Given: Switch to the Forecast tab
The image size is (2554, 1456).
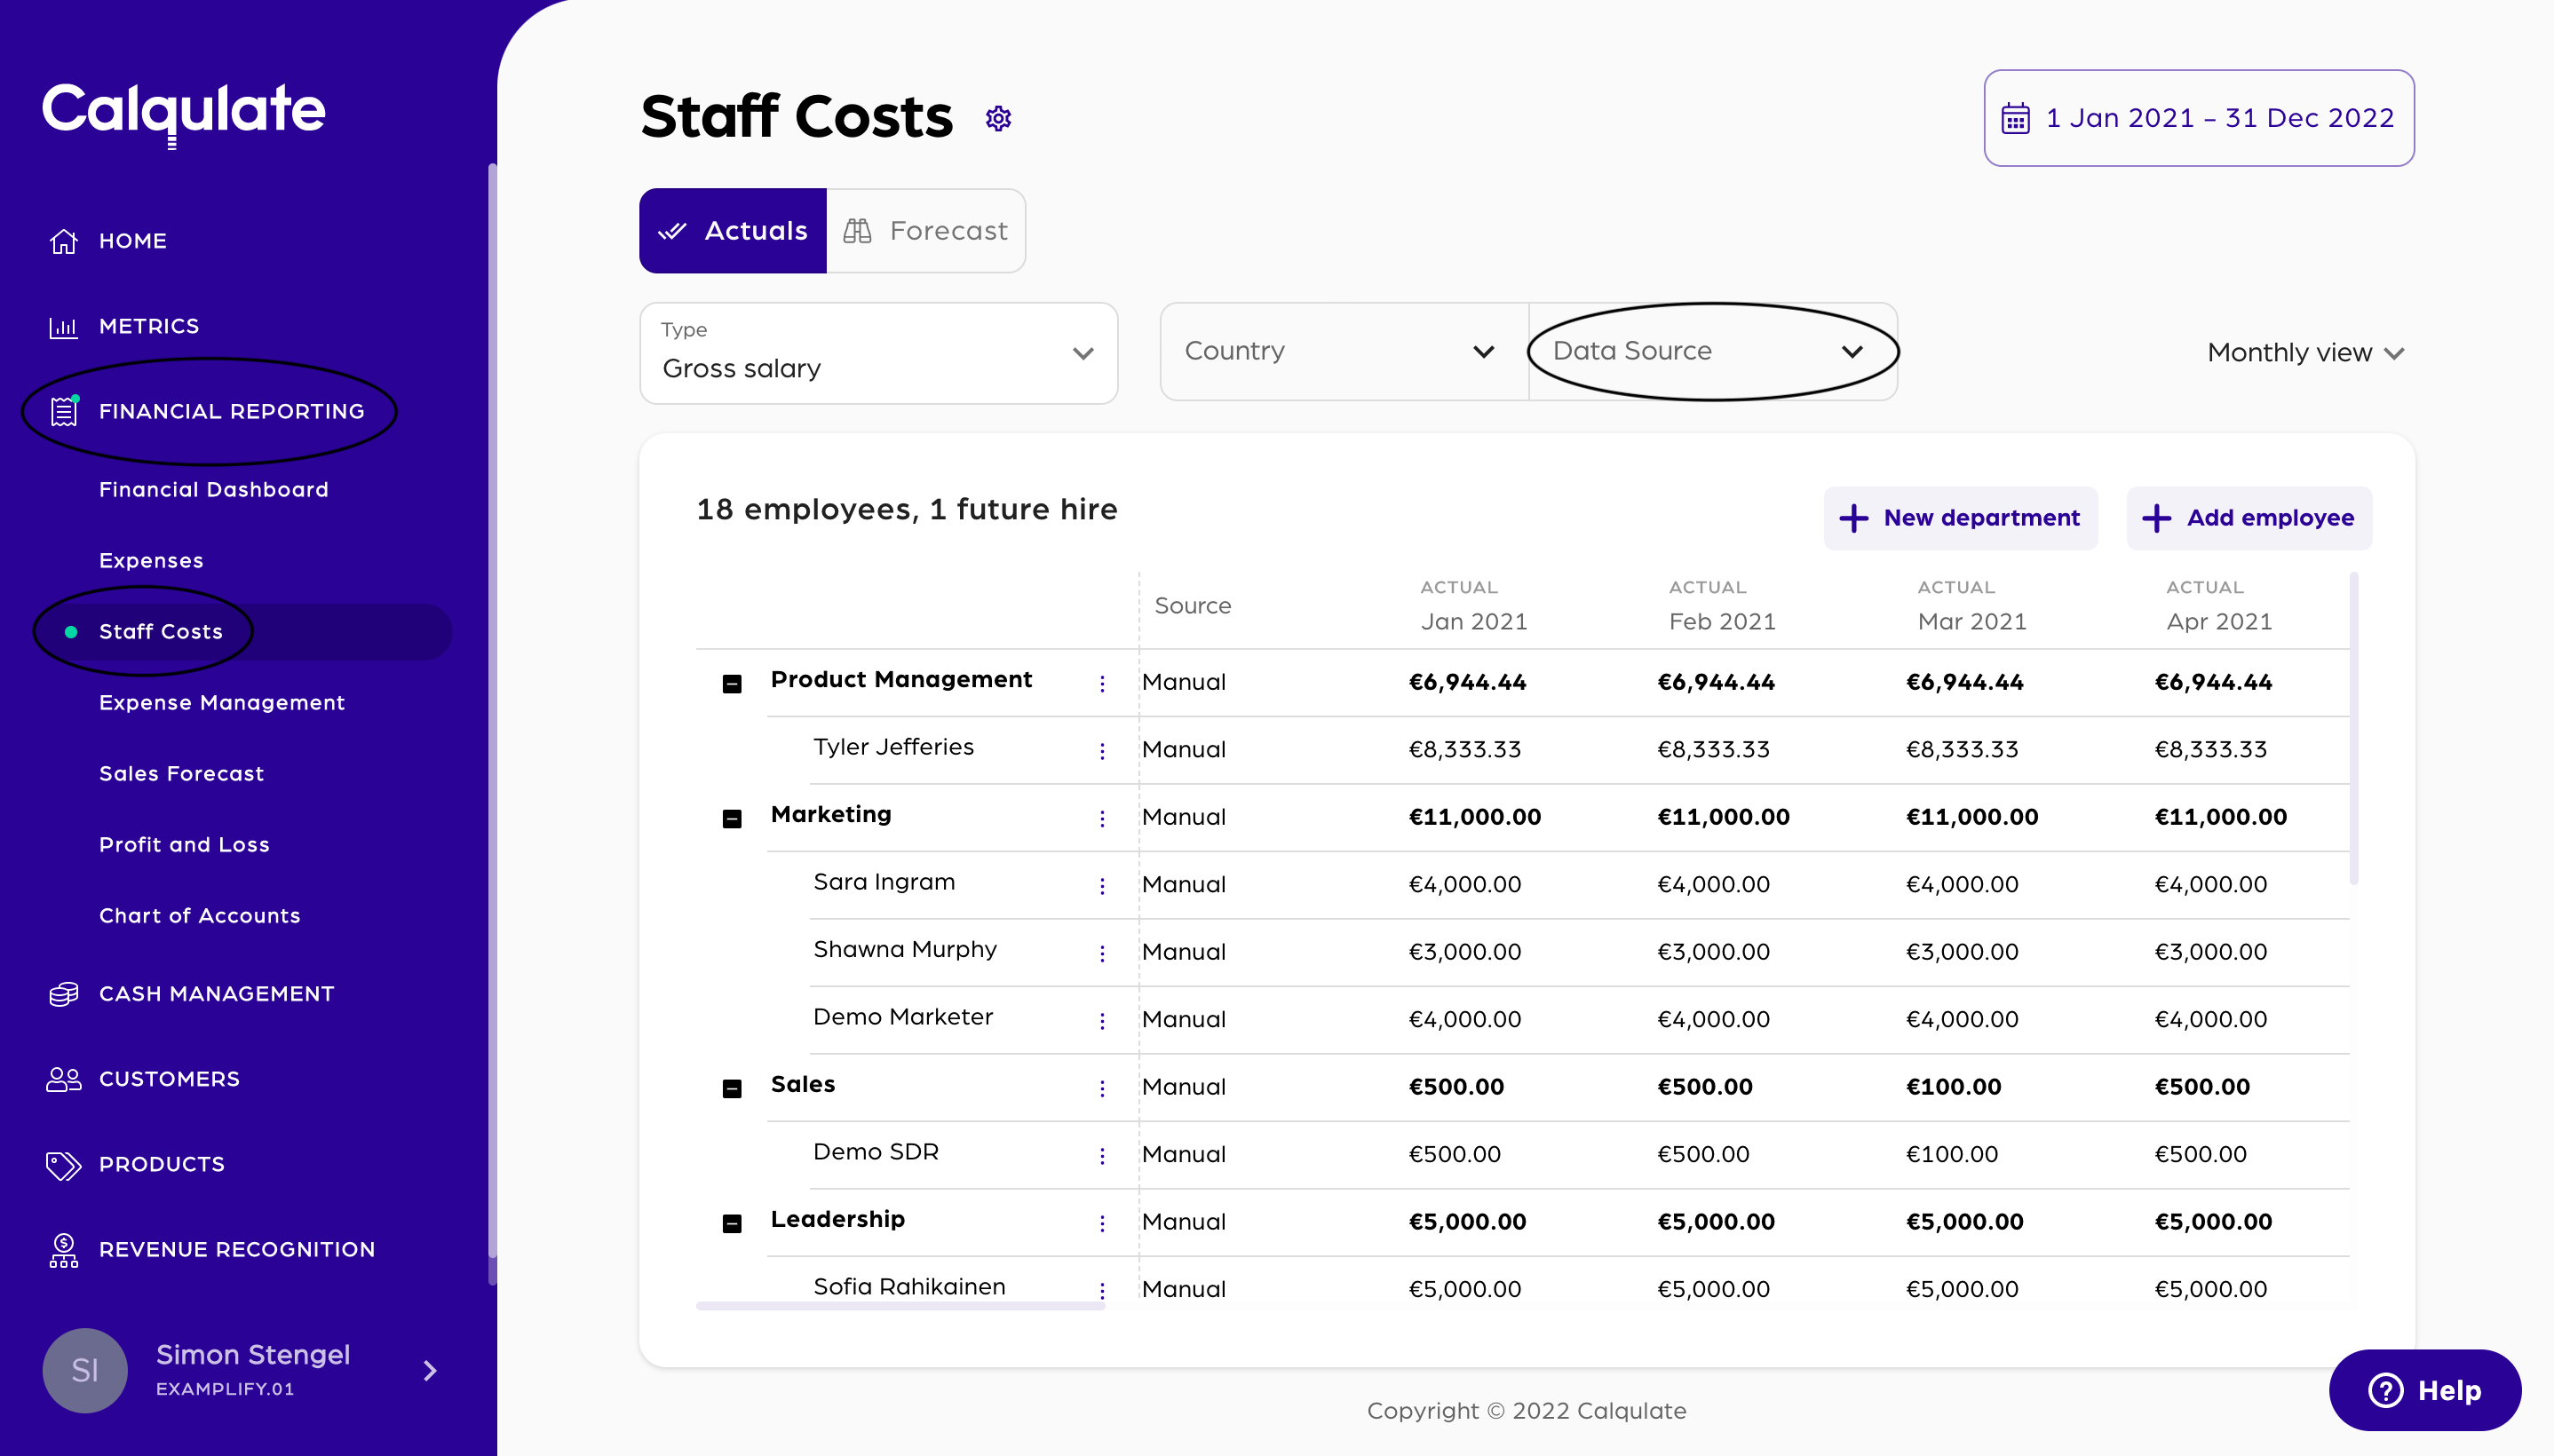Looking at the screenshot, I should pos(926,231).
